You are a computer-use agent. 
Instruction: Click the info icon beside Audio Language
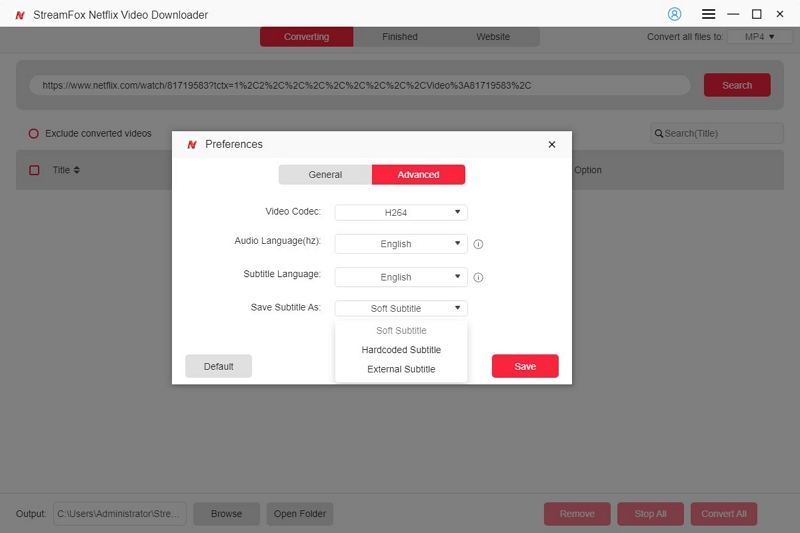(478, 244)
